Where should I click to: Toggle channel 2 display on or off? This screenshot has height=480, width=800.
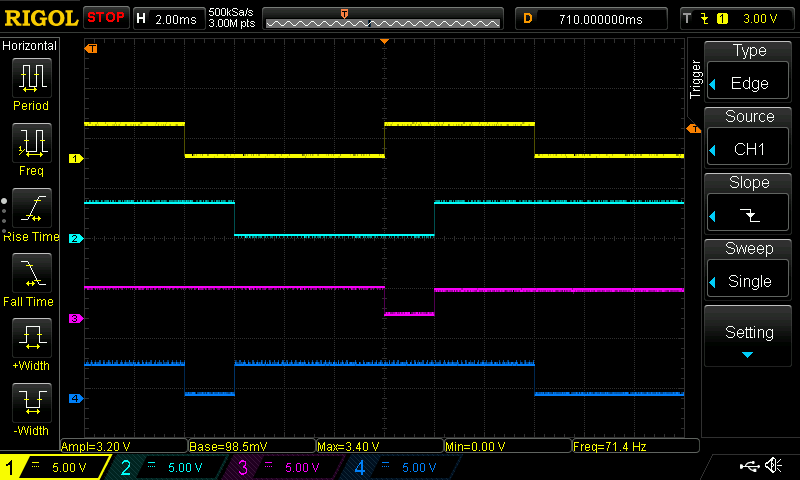pyautogui.click(x=166, y=467)
